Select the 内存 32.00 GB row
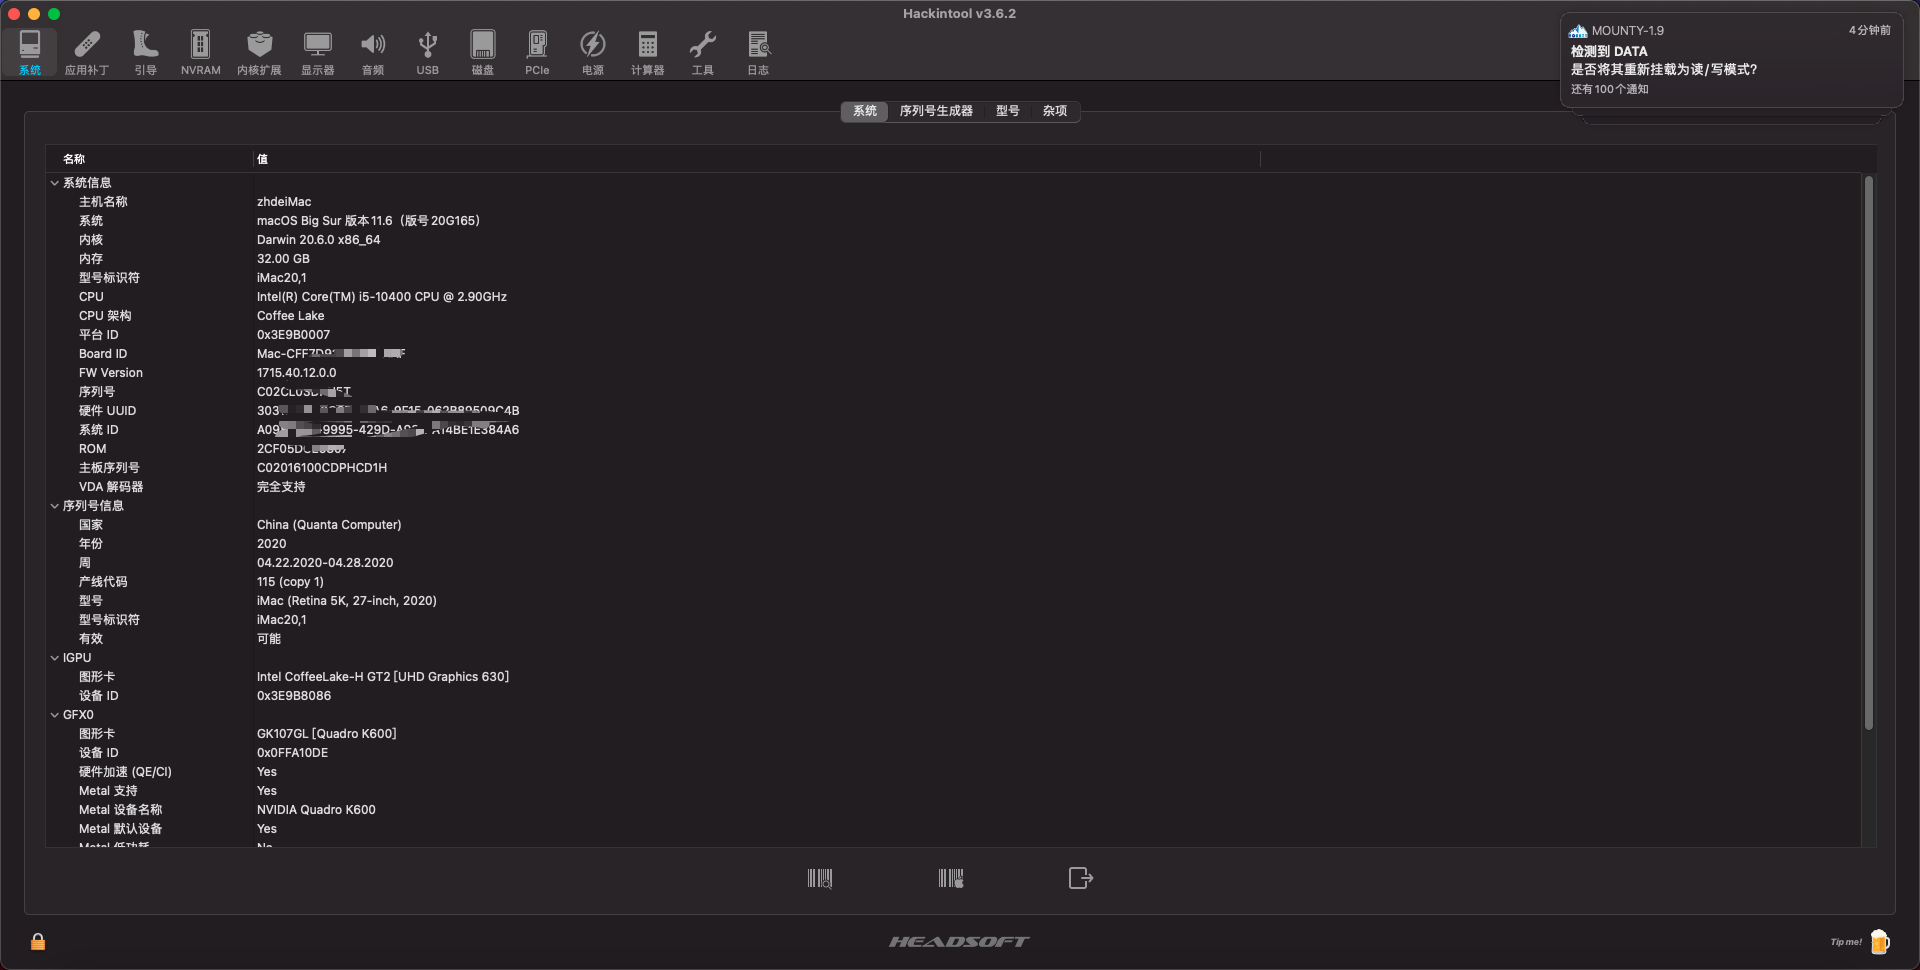 click(953, 259)
